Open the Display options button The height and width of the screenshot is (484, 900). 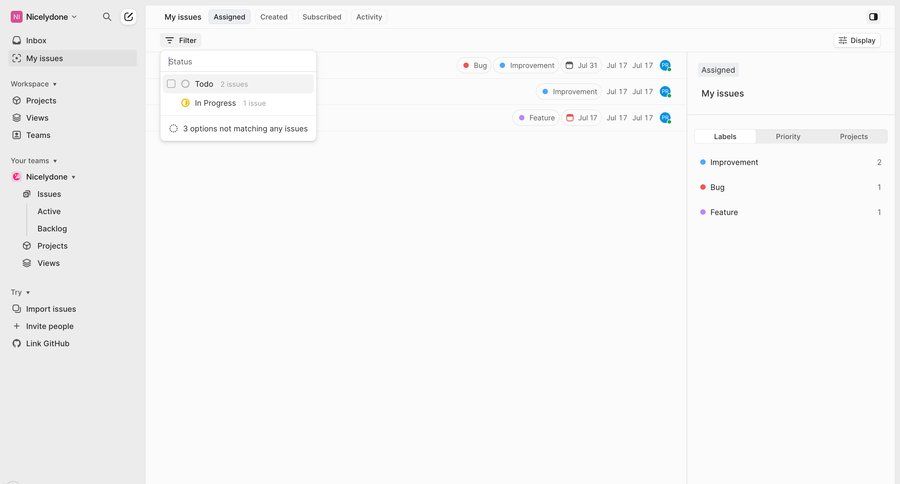tap(857, 40)
